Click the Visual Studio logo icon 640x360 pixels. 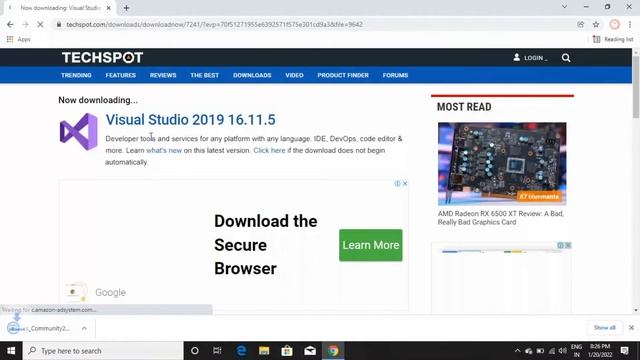tap(79, 132)
